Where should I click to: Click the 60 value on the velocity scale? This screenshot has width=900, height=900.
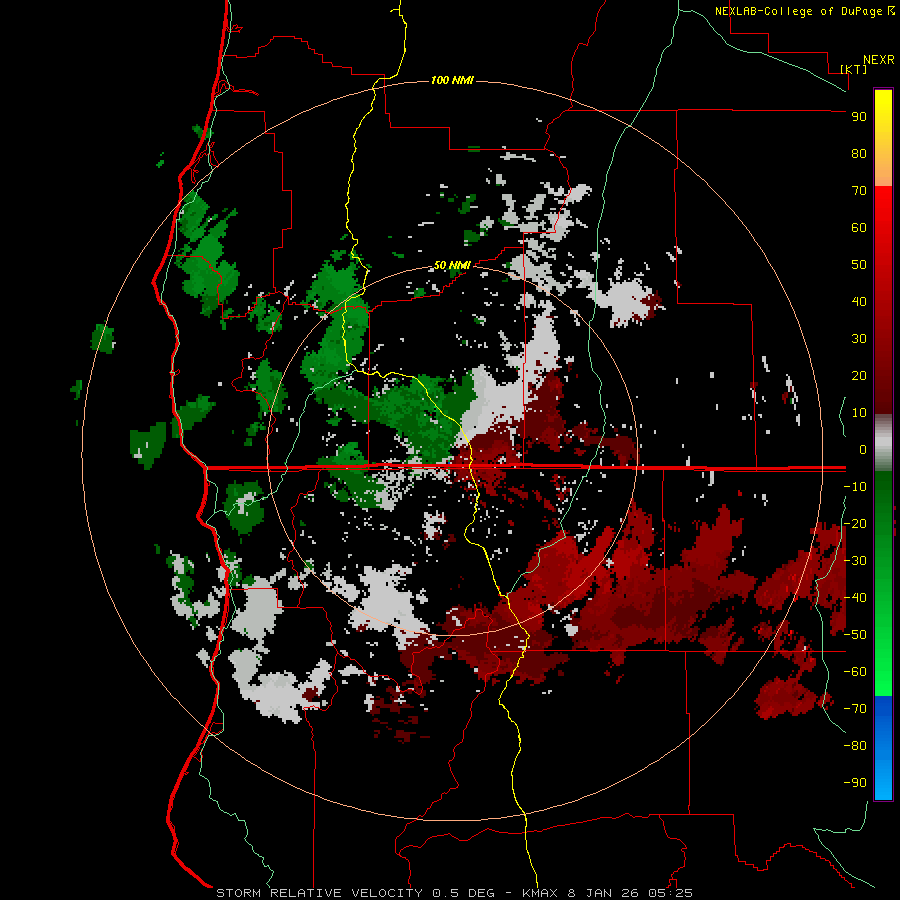[859, 228]
